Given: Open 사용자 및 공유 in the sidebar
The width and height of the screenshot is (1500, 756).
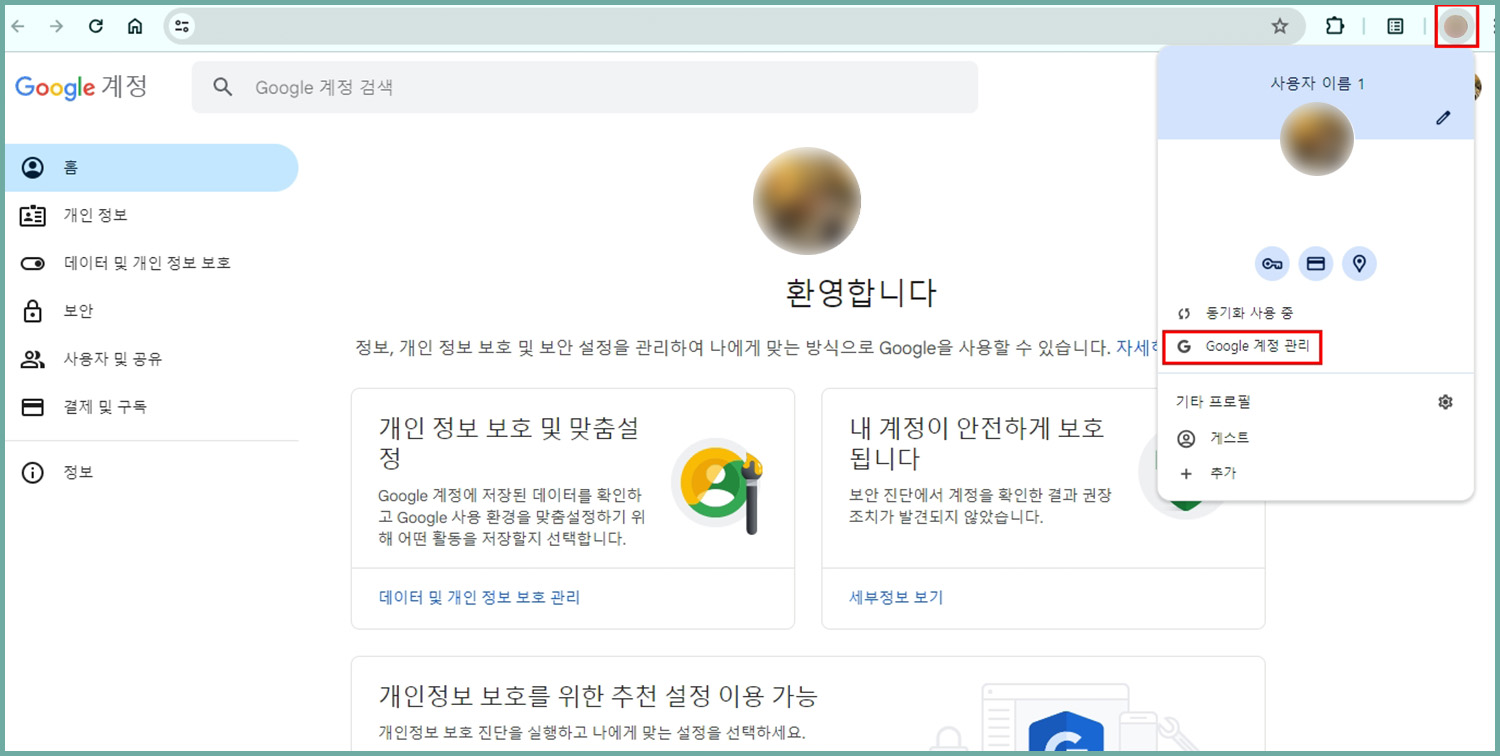Looking at the screenshot, I should [x=152, y=359].
